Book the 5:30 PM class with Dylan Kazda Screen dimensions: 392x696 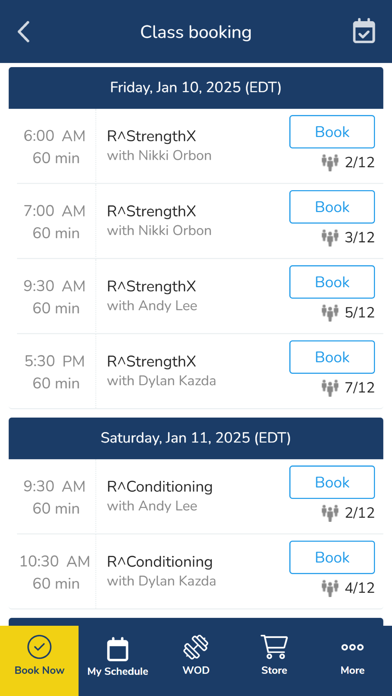pyautogui.click(x=332, y=357)
